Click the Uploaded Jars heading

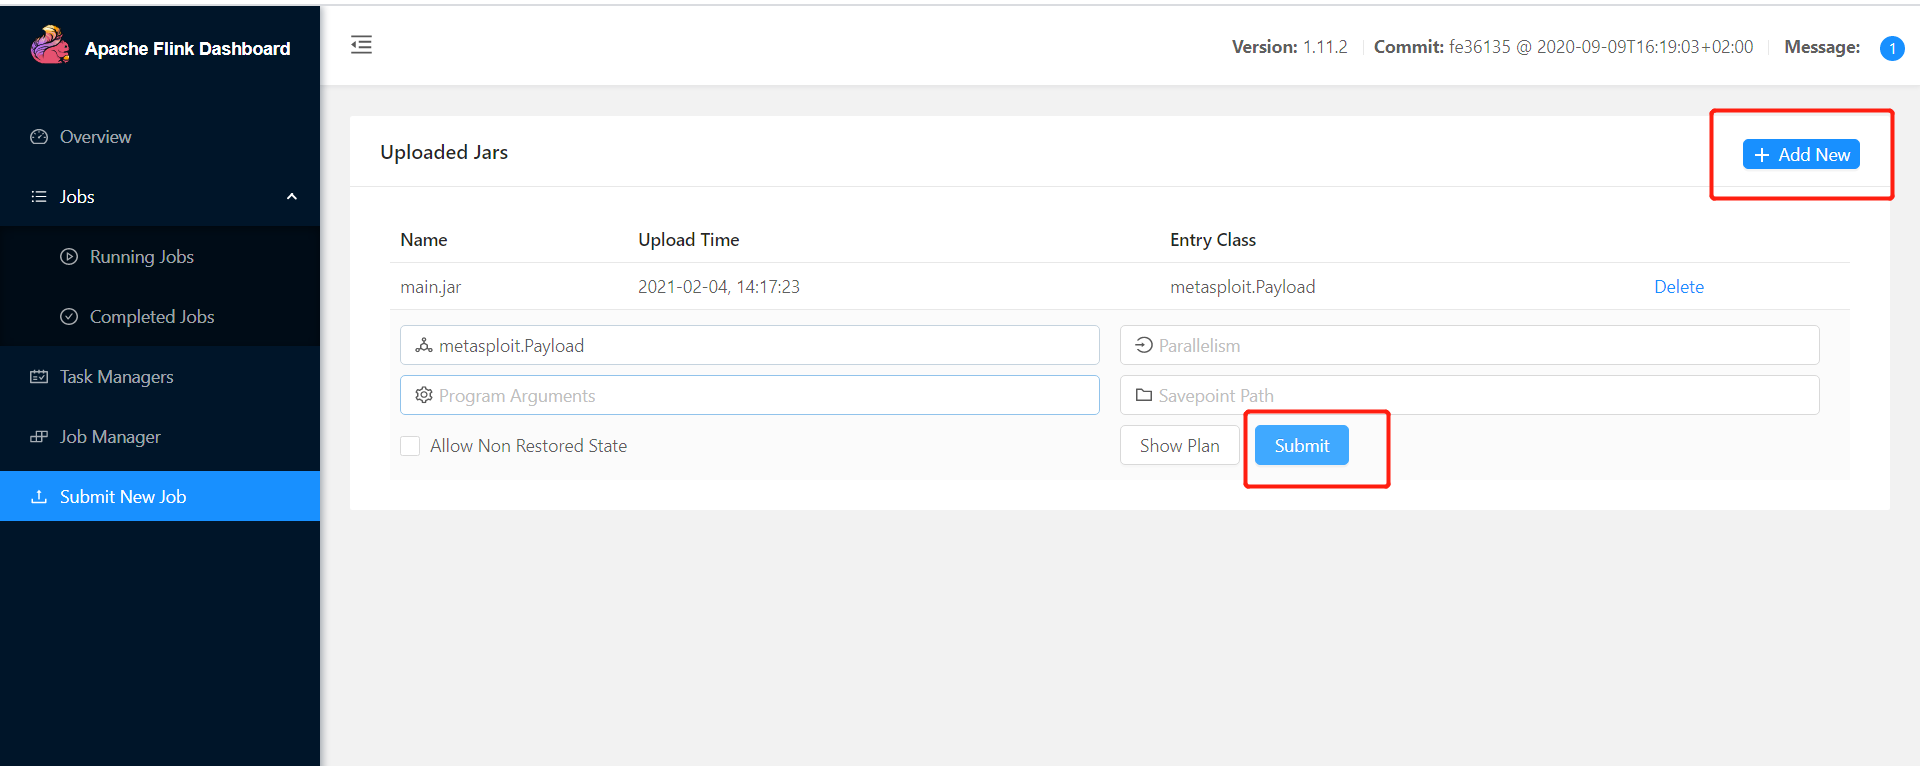[x=444, y=152]
